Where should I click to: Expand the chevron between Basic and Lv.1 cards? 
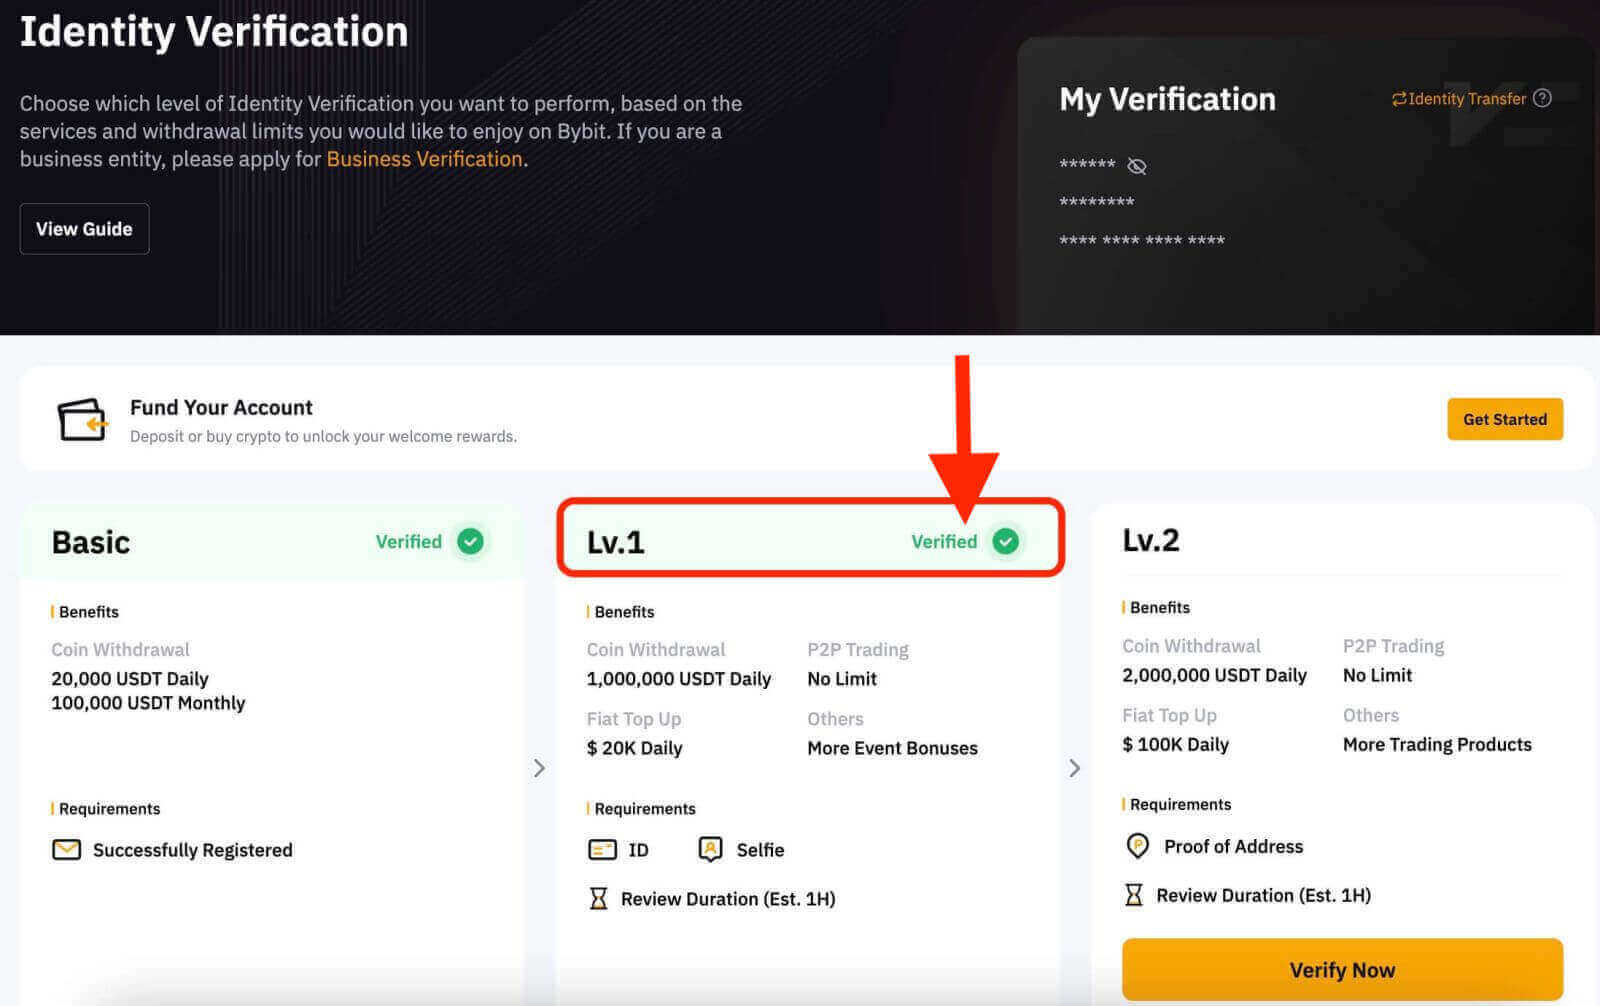539,768
